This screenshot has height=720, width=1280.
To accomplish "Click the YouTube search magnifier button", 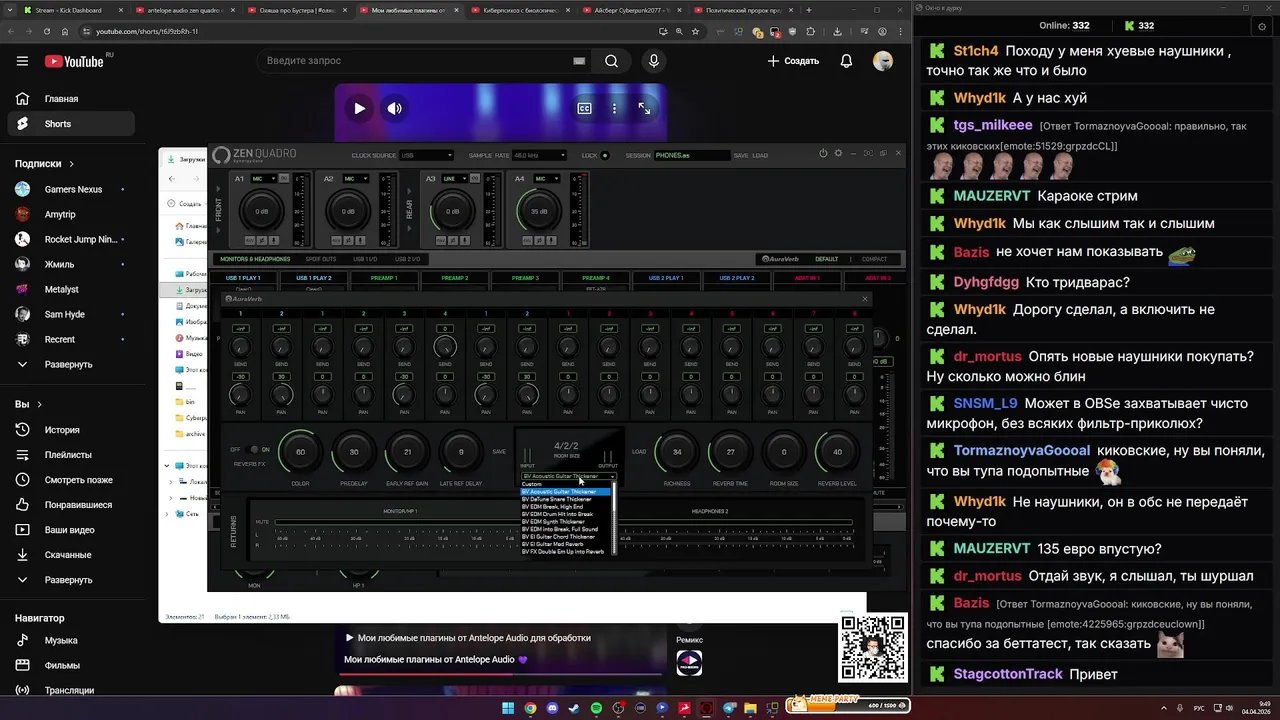I will click(x=611, y=61).
